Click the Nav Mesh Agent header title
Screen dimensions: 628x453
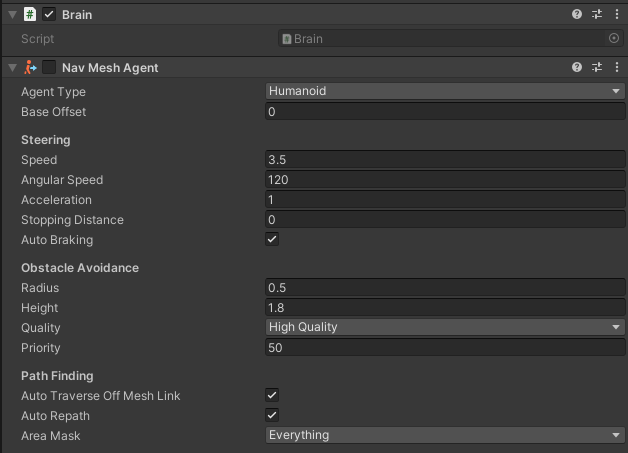pyautogui.click(x=110, y=68)
